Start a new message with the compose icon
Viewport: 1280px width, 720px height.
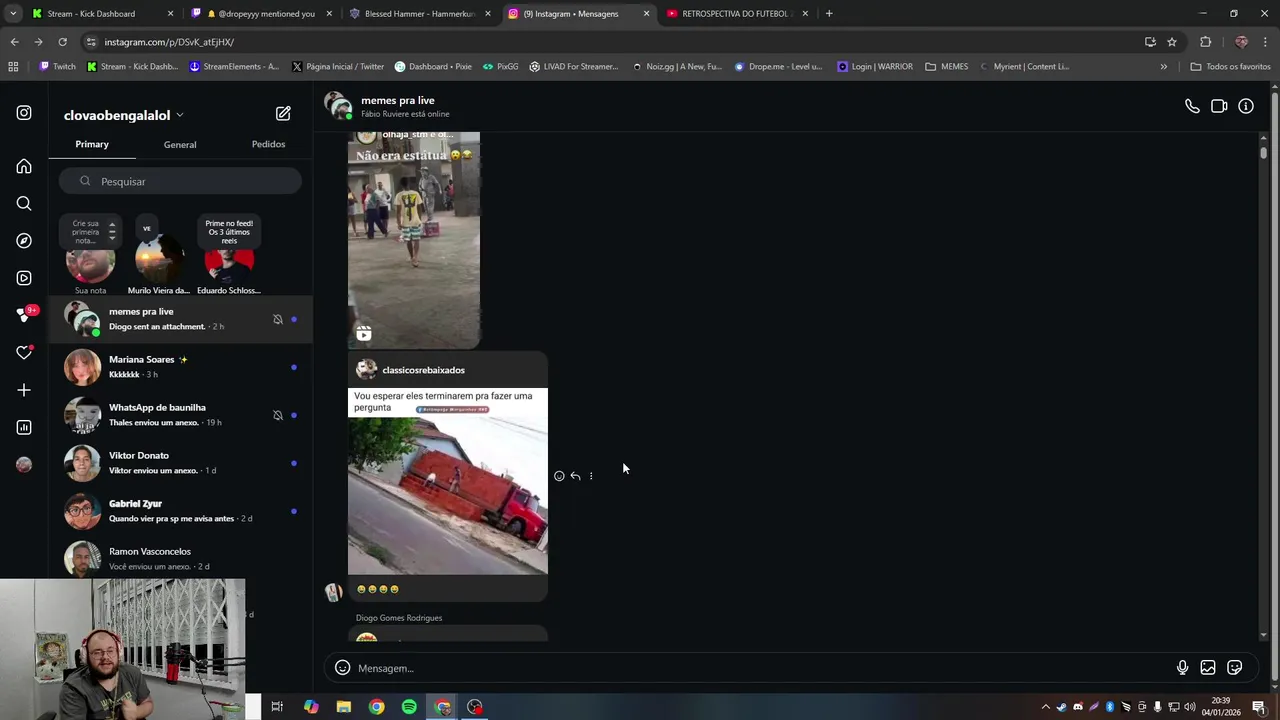[x=283, y=114]
